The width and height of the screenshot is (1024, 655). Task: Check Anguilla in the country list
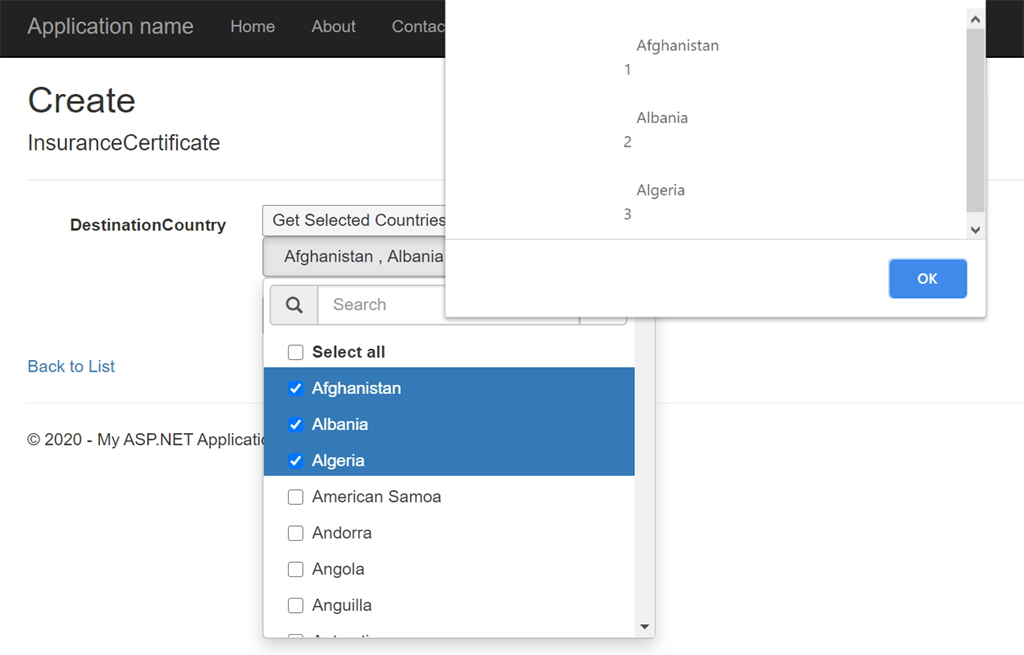tap(295, 604)
